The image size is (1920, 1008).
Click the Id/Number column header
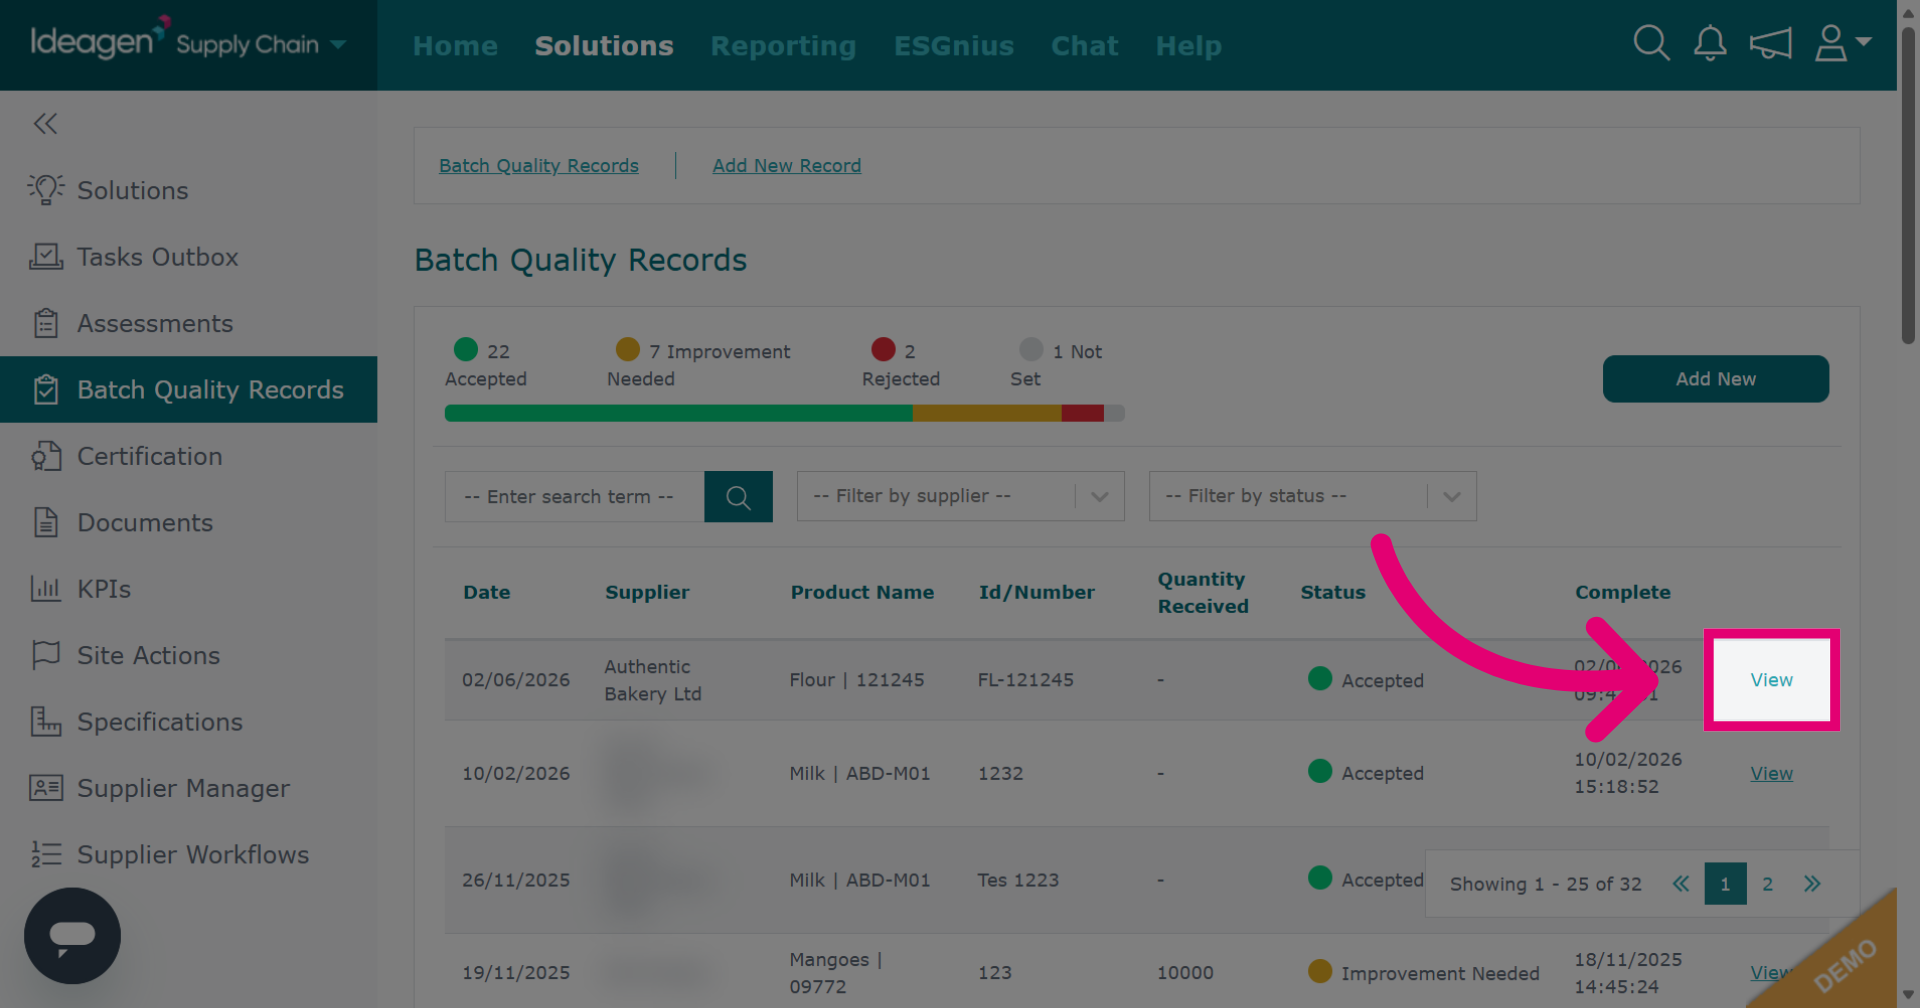[x=1037, y=592]
